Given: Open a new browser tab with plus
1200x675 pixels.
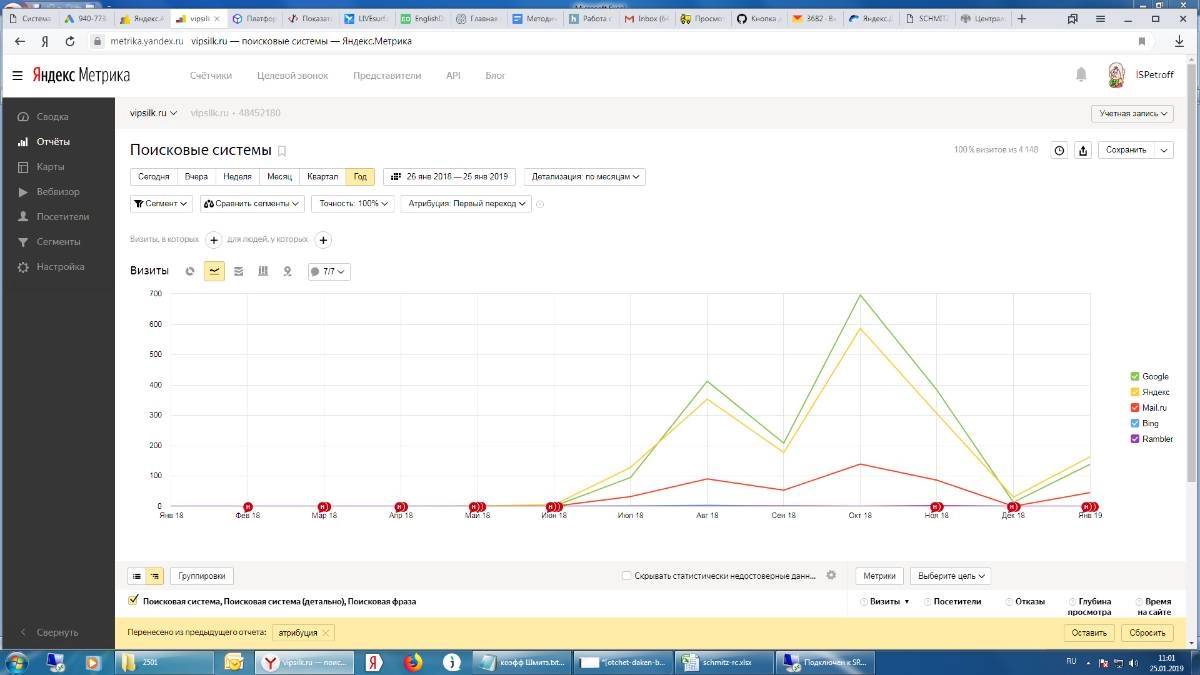Looking at the screenshot, I should point(1021,18).
